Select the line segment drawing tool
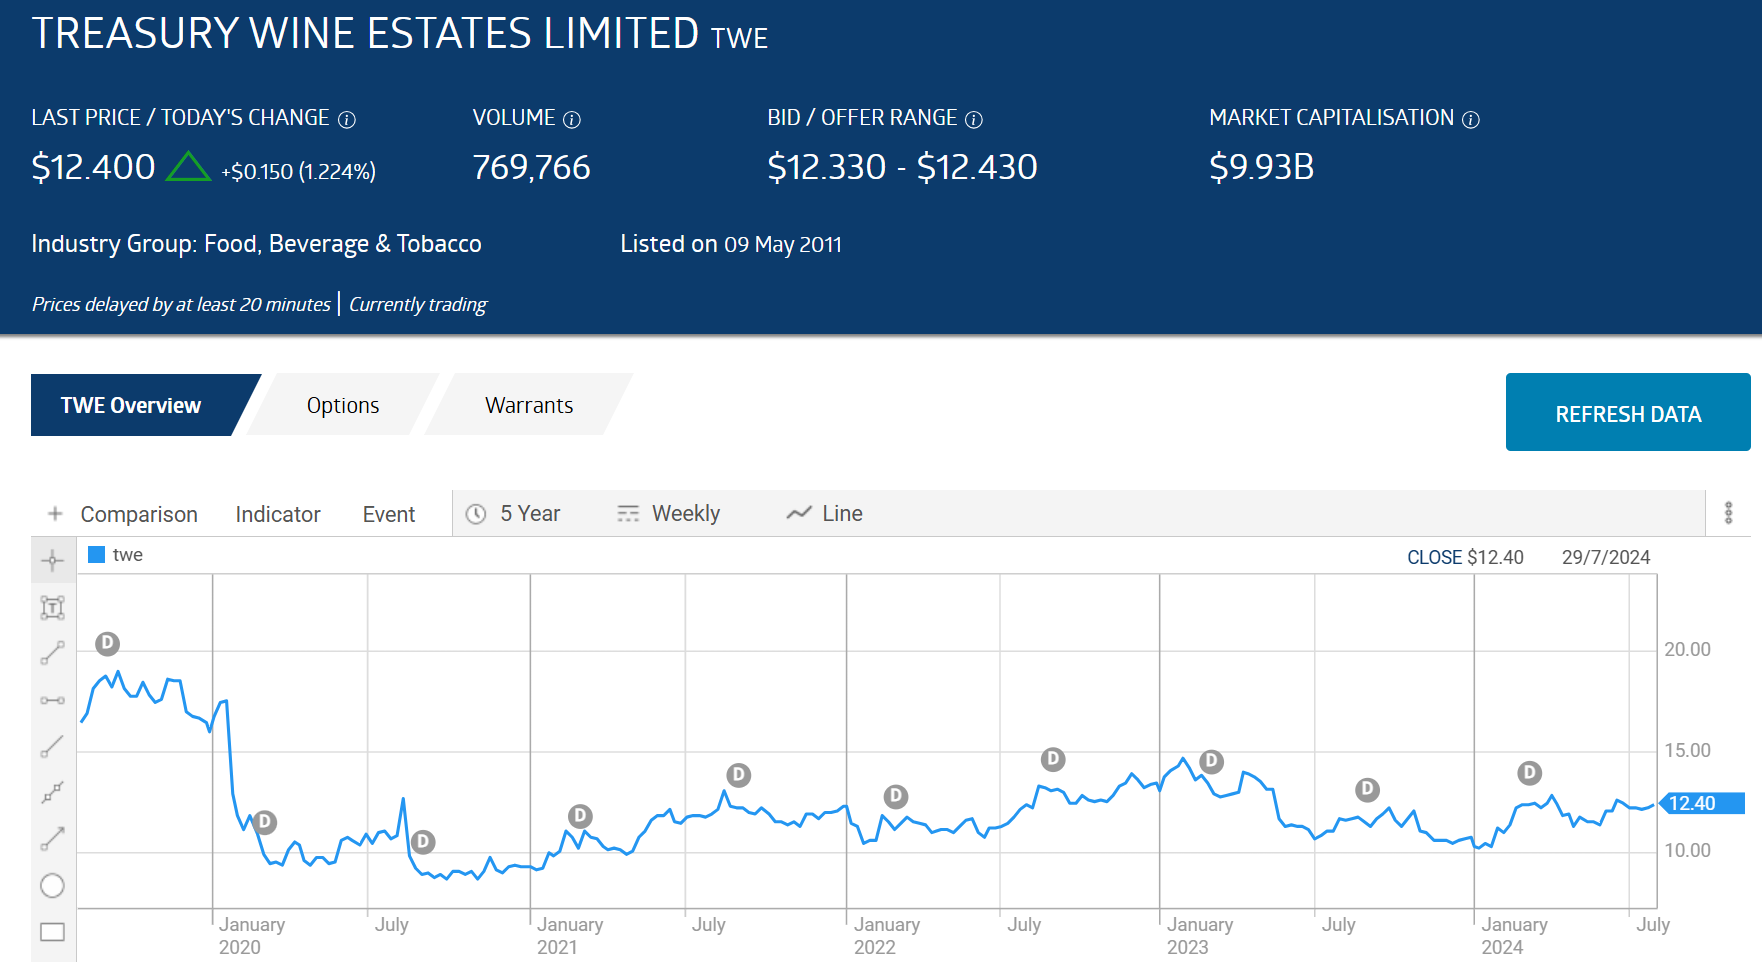 click(x=53, y=653)
